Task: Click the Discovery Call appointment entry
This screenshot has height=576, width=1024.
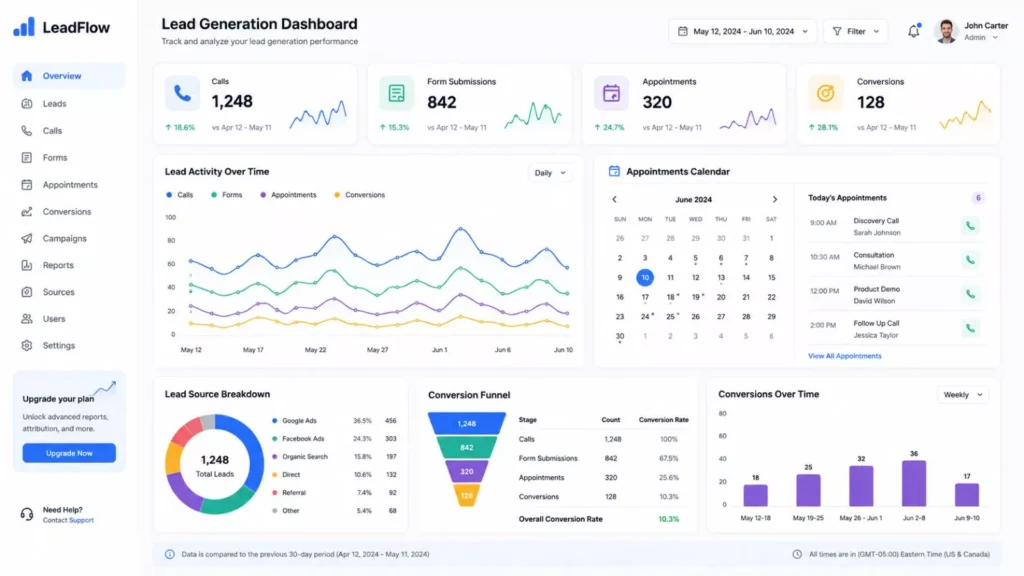Action: pyautogui.click(x=895, y=226)
